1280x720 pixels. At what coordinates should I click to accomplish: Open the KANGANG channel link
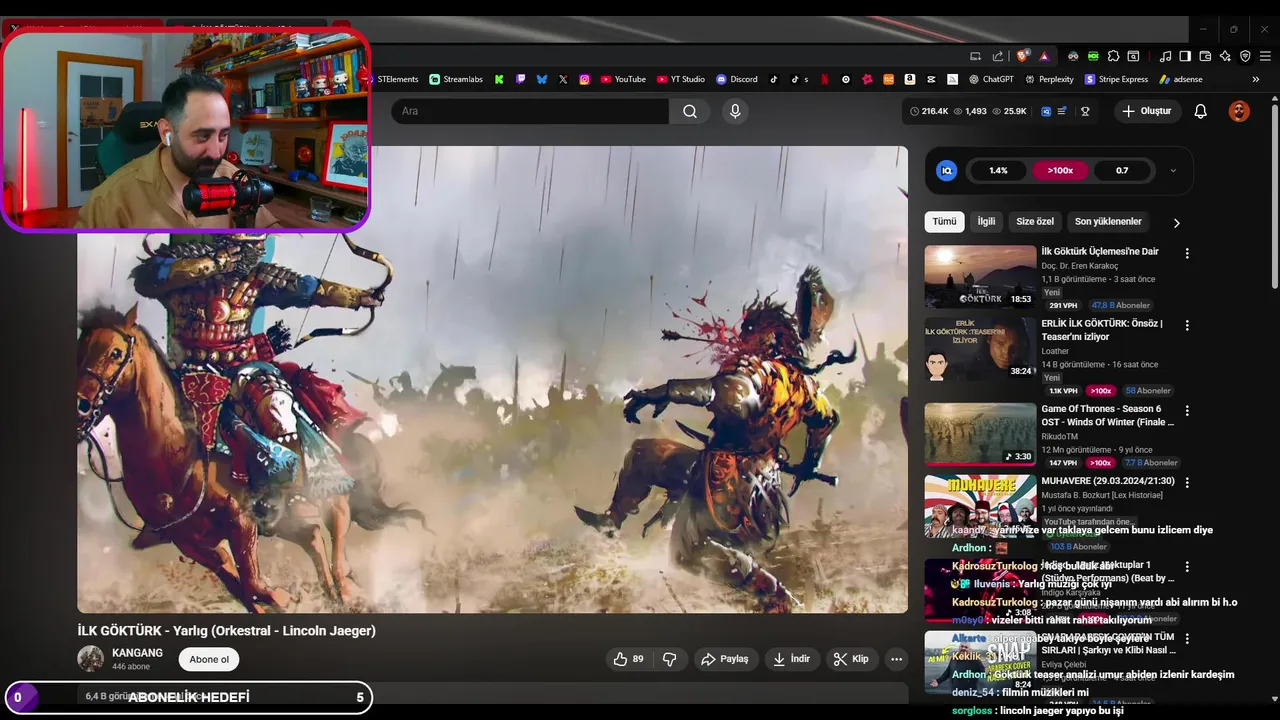[x=137, y=653]
